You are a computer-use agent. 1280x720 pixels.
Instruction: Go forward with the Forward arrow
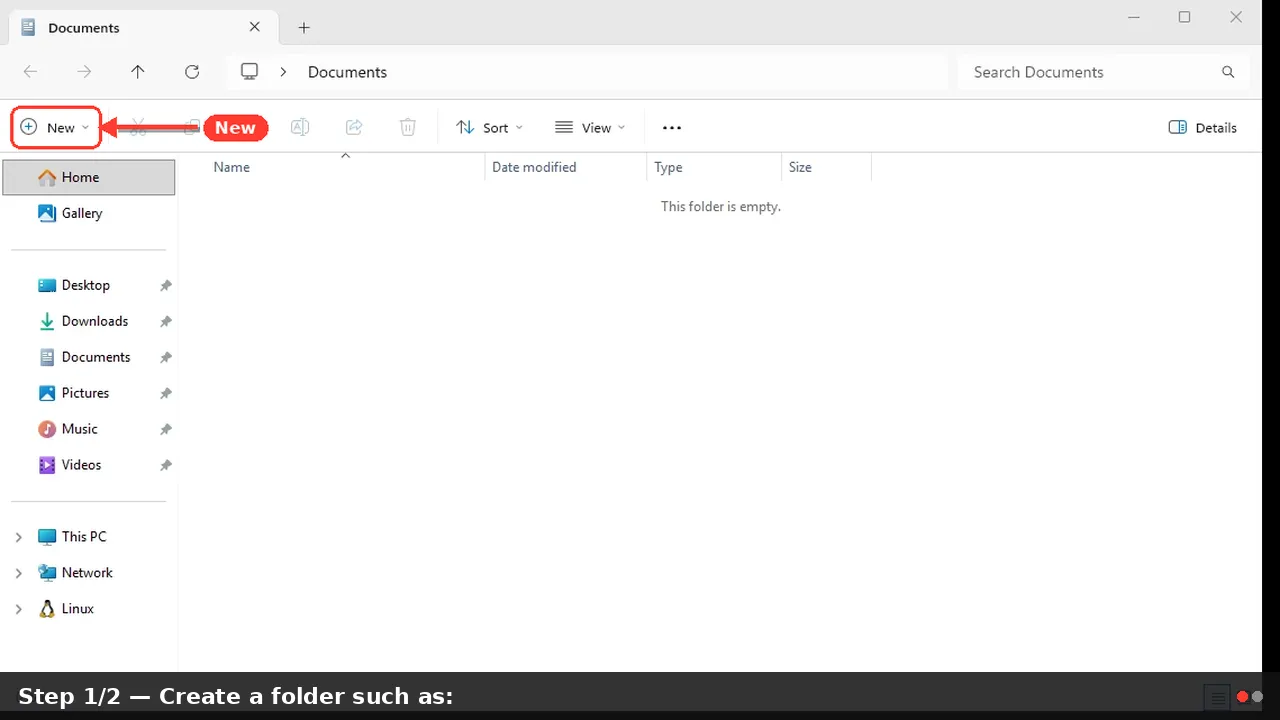pos(85,72)
